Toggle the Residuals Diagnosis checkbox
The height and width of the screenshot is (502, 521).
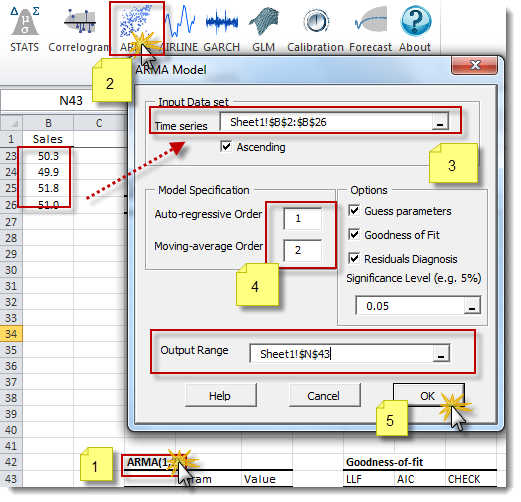(x=354, y=258)
